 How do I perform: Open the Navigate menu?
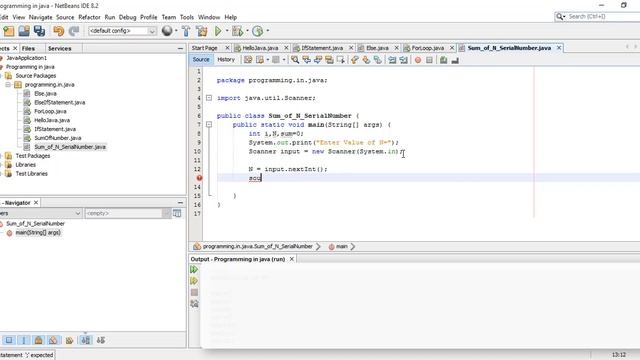click(40, 17)
